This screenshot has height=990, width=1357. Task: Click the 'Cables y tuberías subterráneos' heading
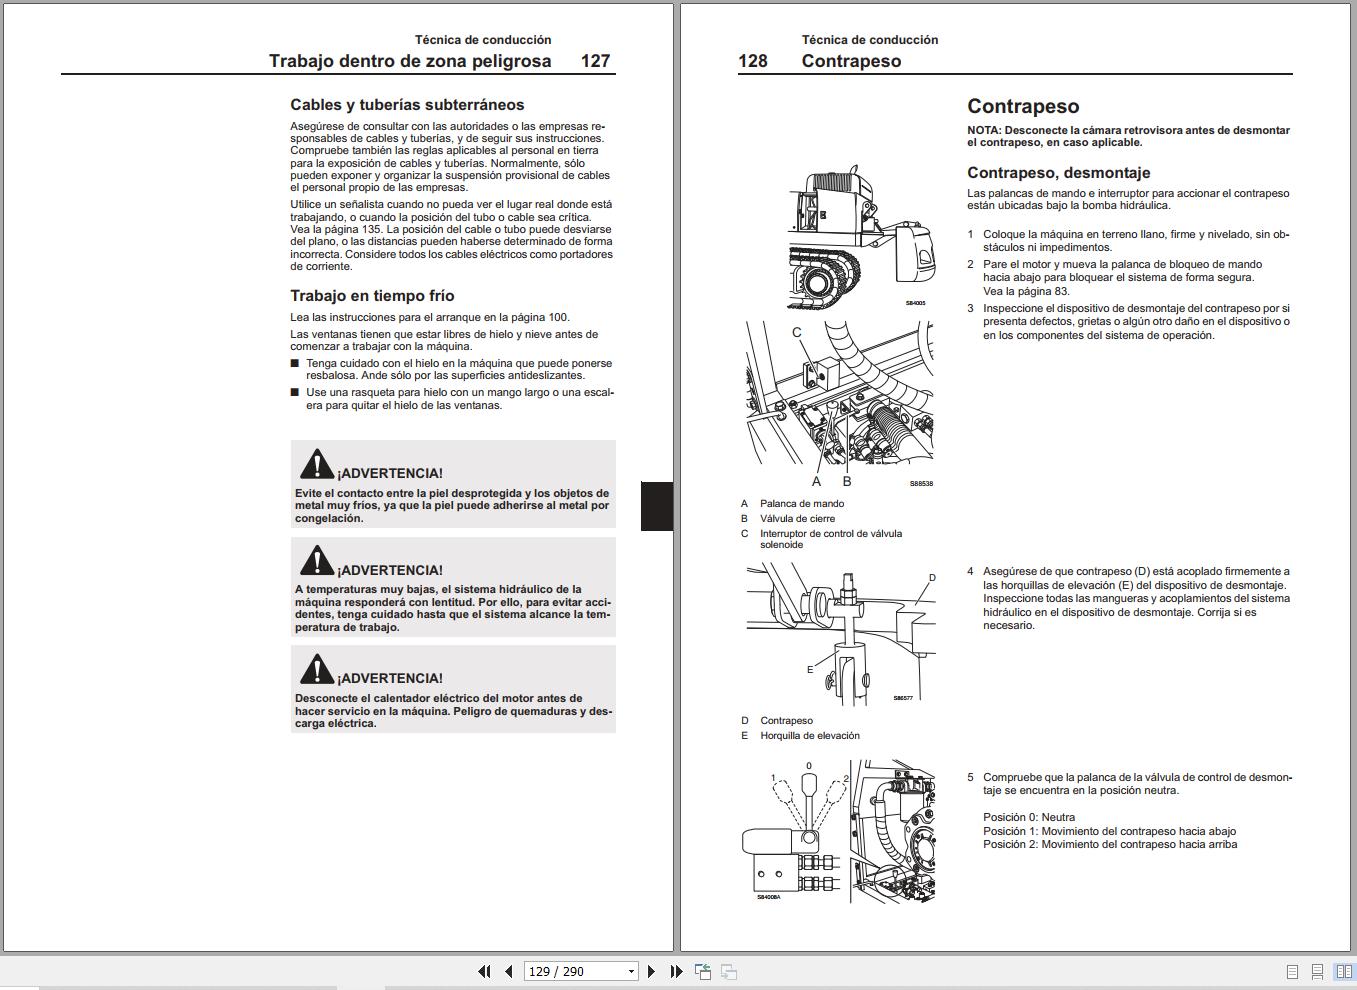(407, 105)
